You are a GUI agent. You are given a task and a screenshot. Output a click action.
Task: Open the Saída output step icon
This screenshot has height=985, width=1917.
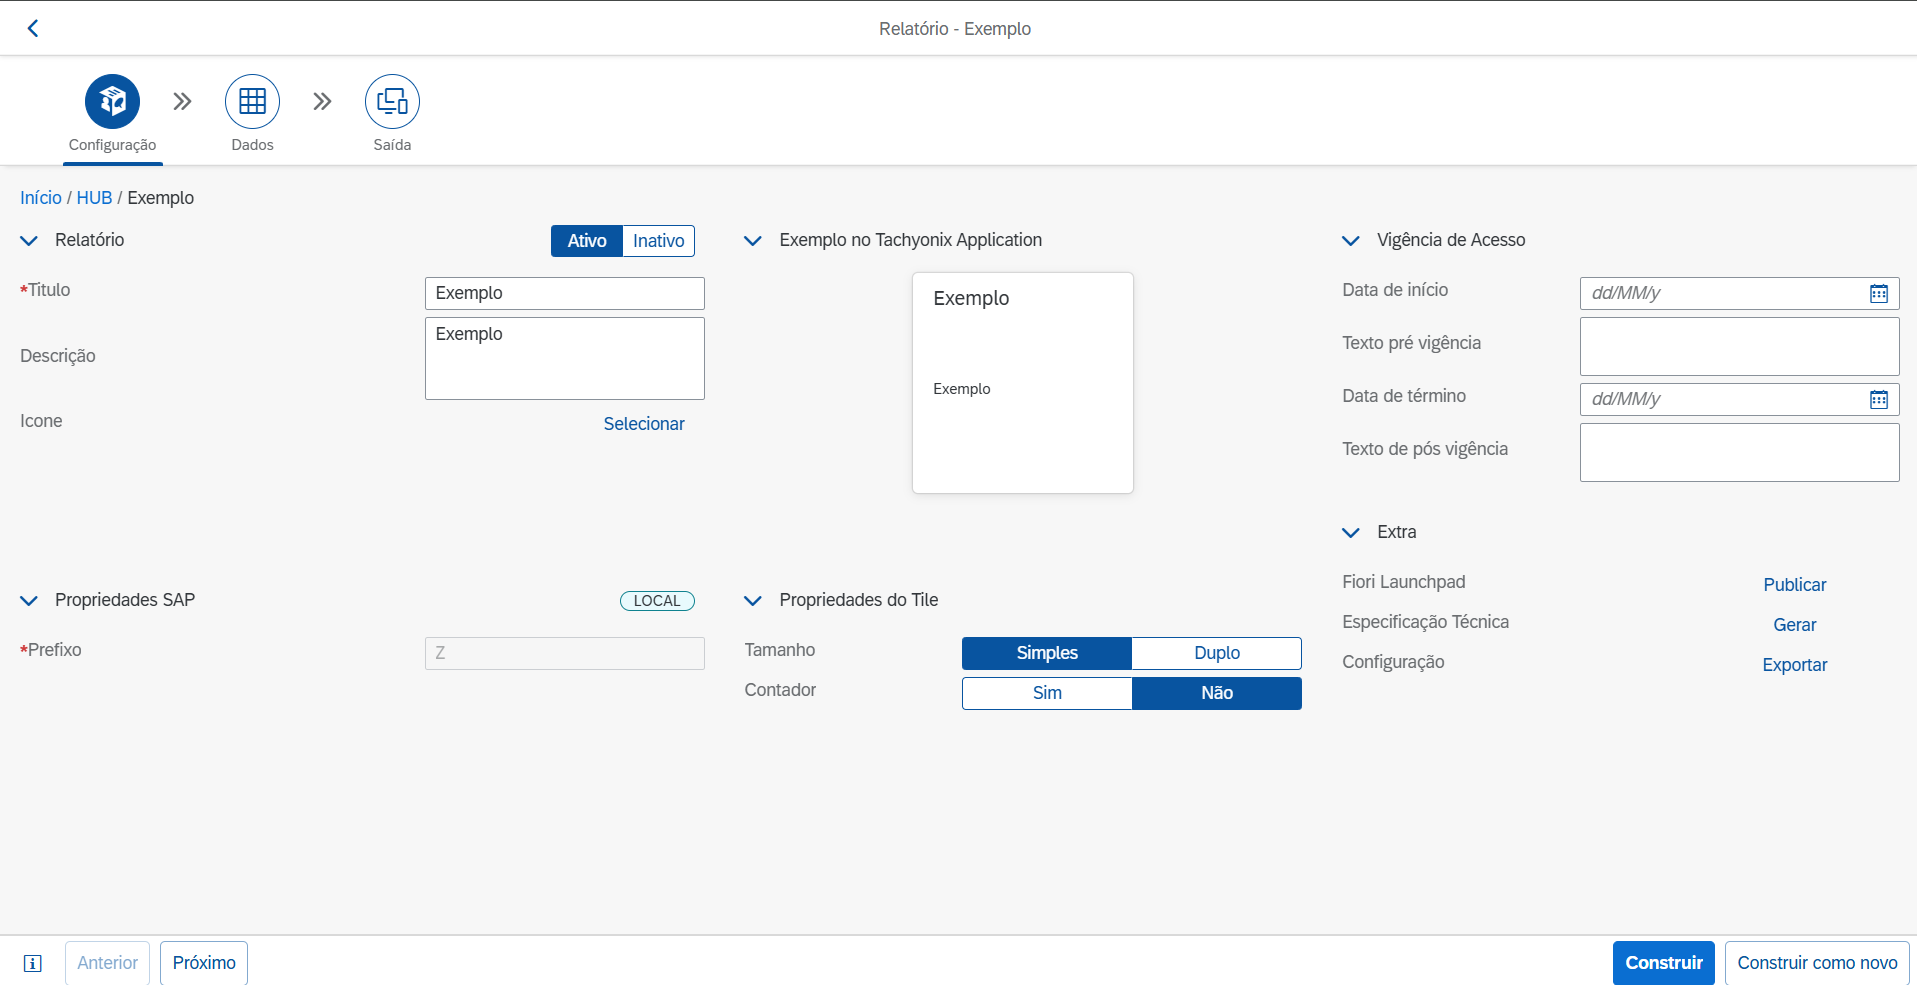392,102
